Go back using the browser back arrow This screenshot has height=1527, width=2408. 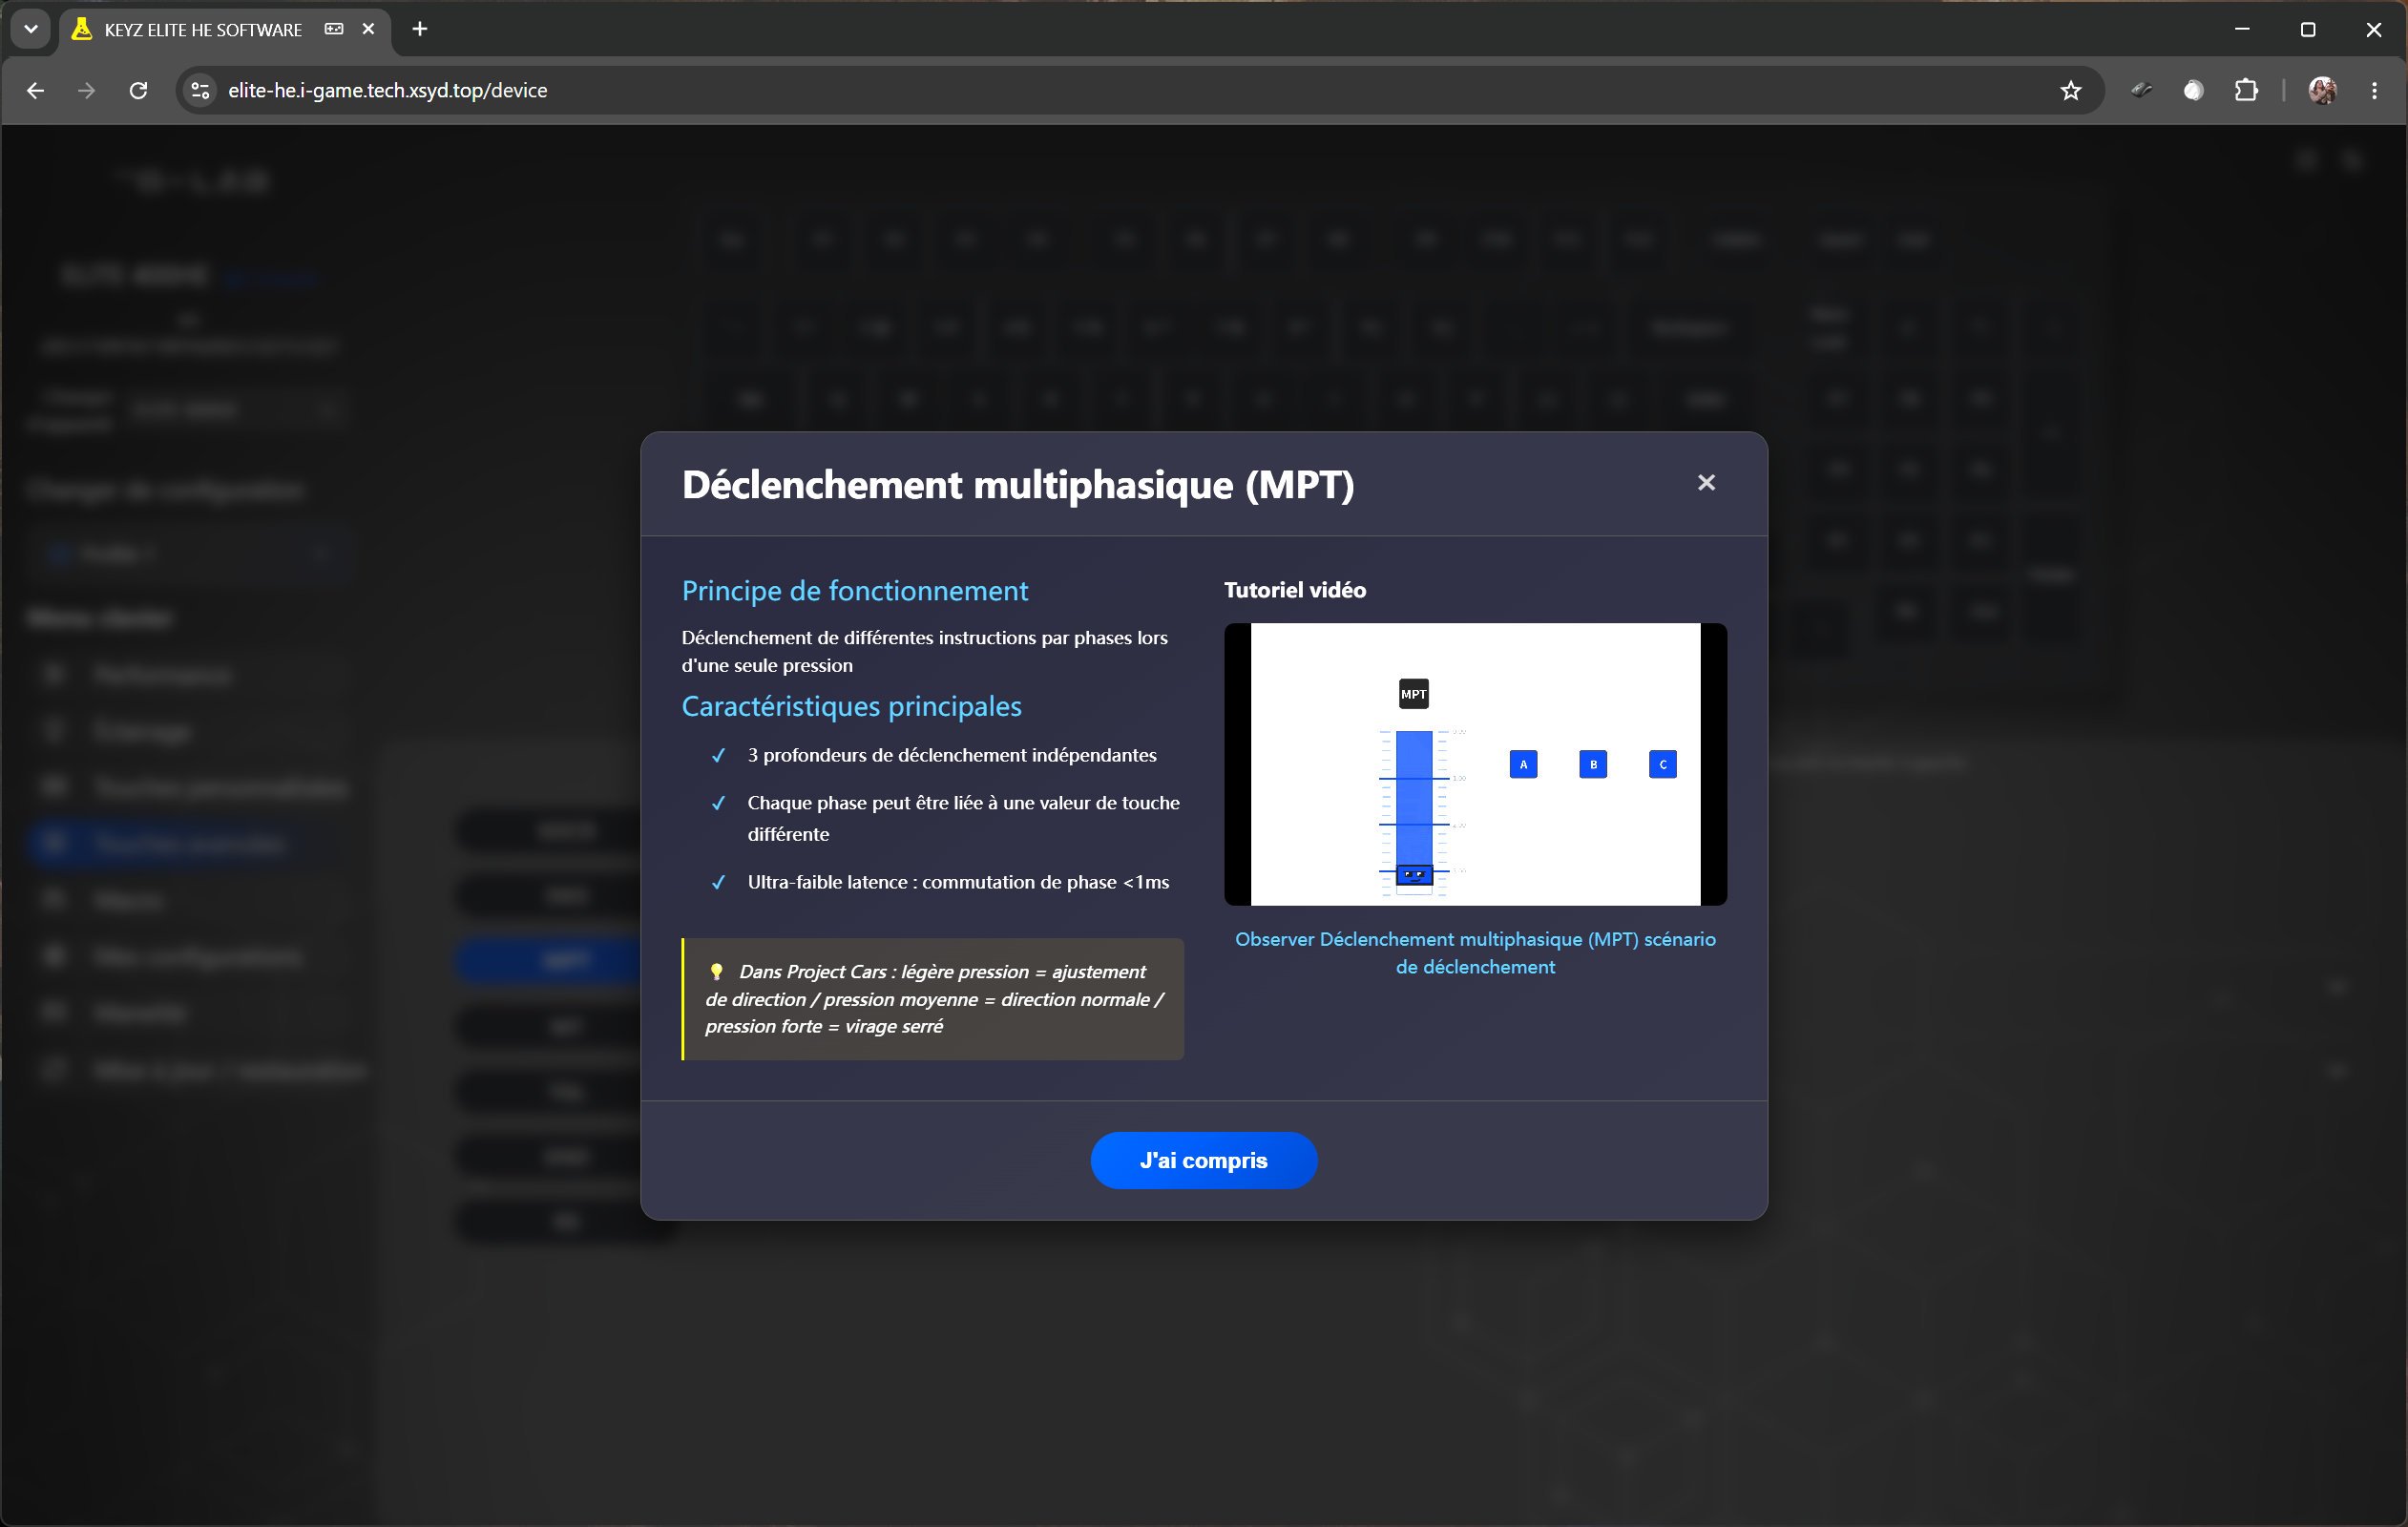coord(35,91)
